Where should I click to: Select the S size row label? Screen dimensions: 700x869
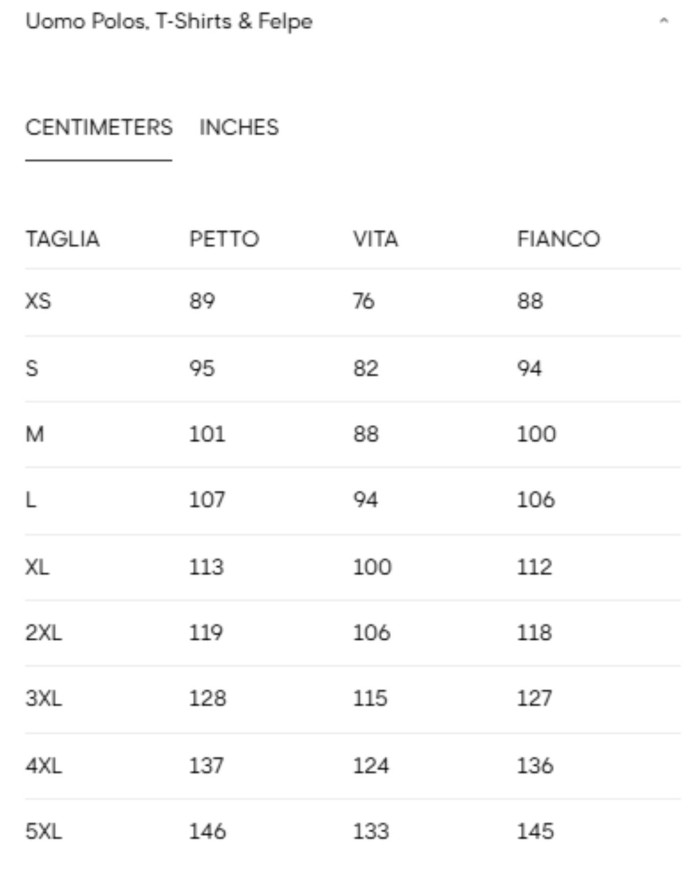[x=32, y=368]
